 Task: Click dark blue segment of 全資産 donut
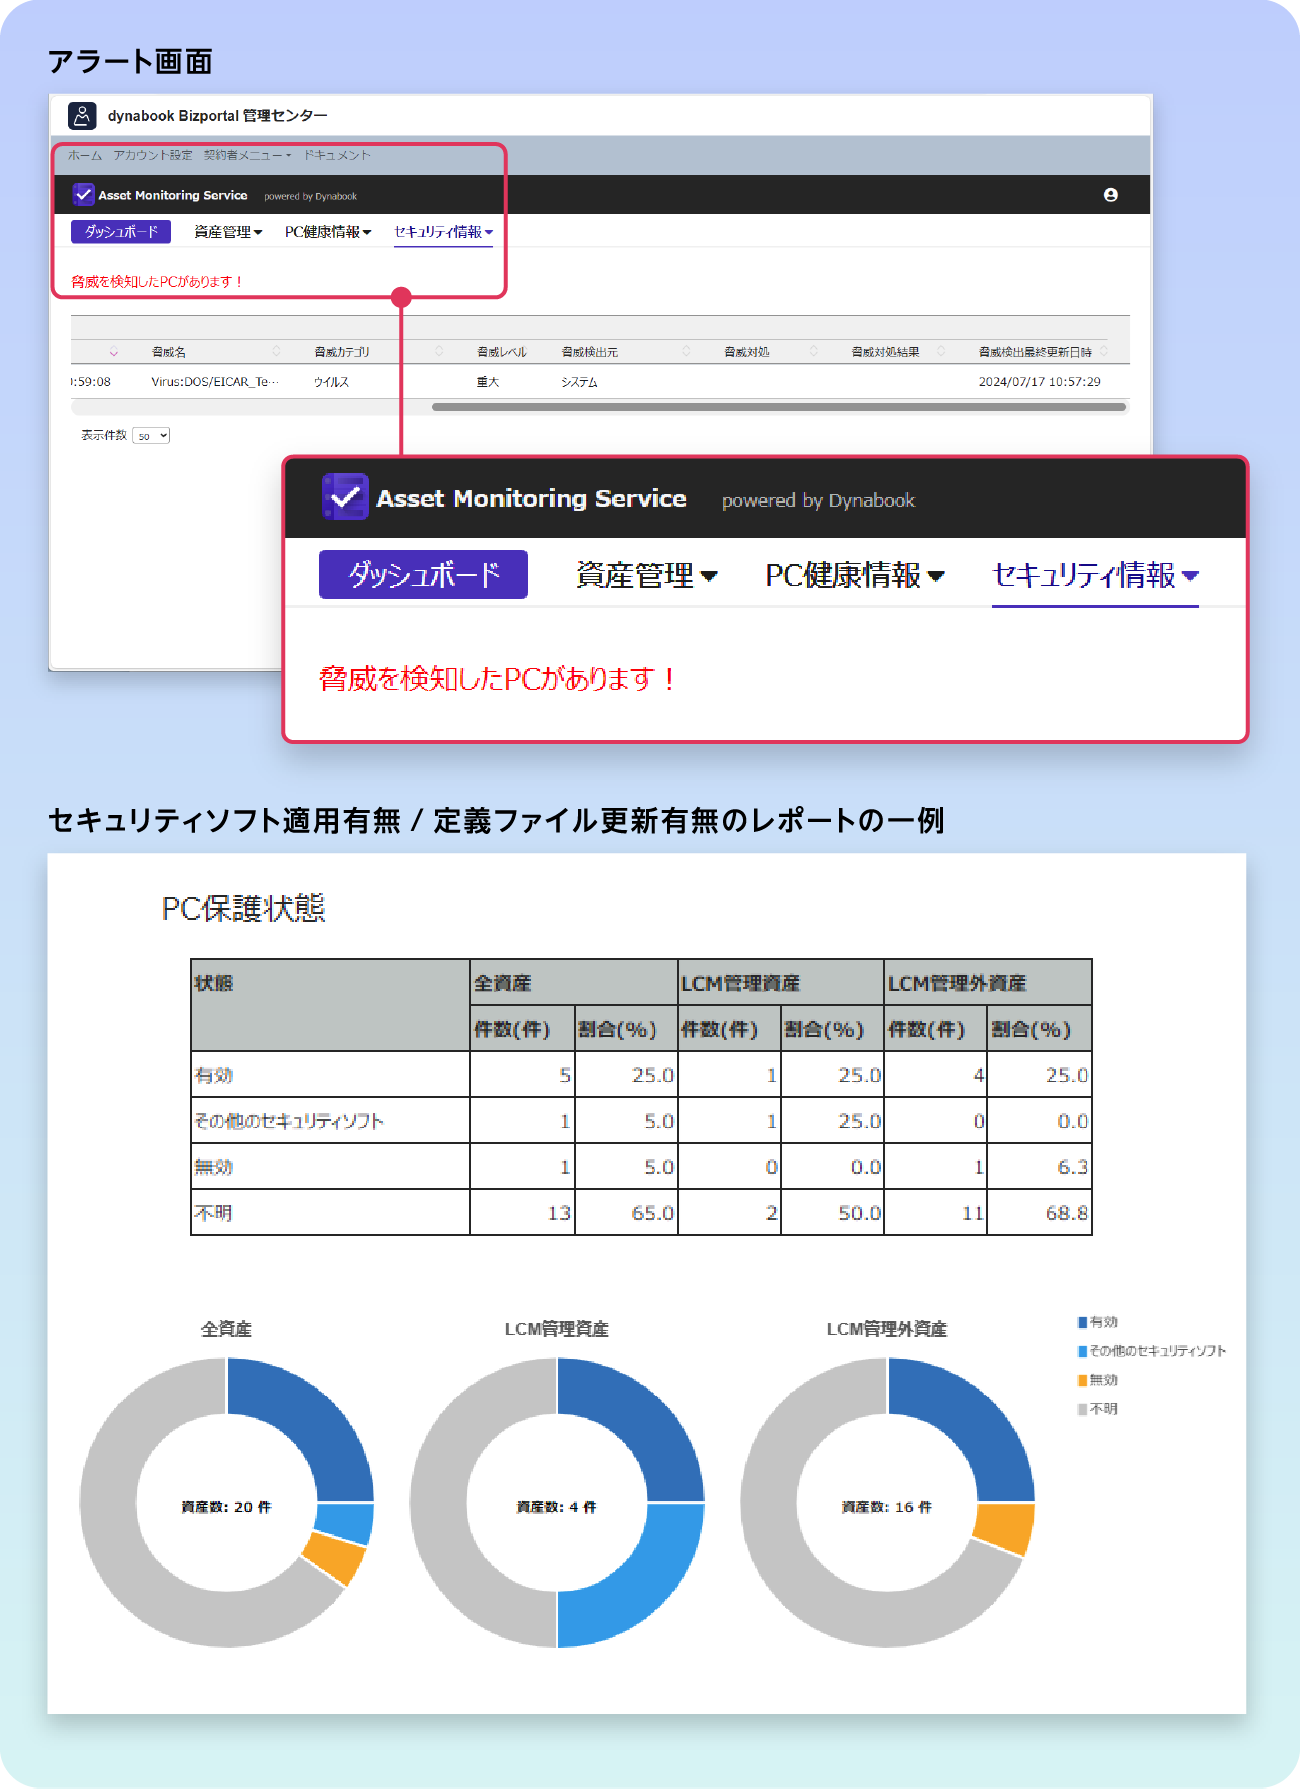312,1420
